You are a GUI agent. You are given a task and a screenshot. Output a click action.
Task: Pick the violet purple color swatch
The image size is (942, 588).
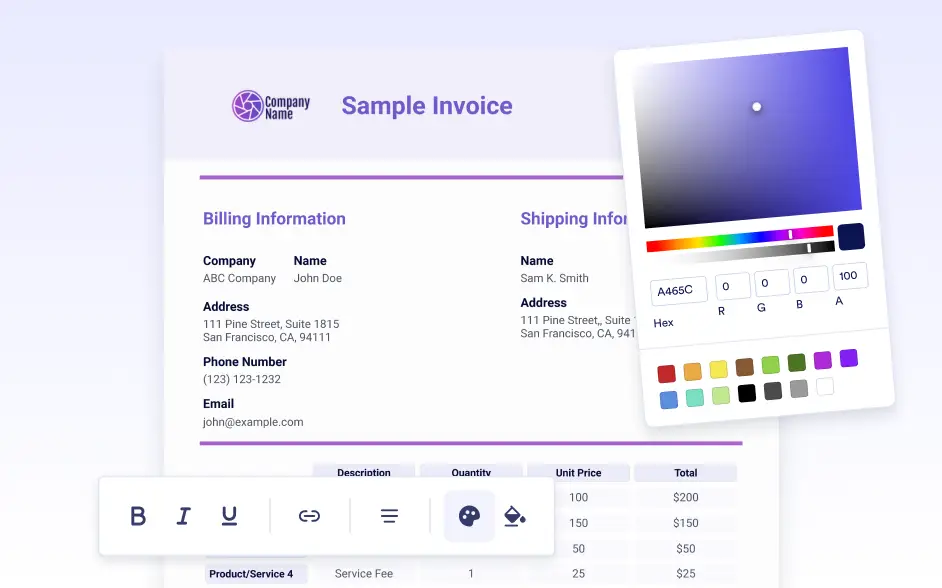[849, 358]
